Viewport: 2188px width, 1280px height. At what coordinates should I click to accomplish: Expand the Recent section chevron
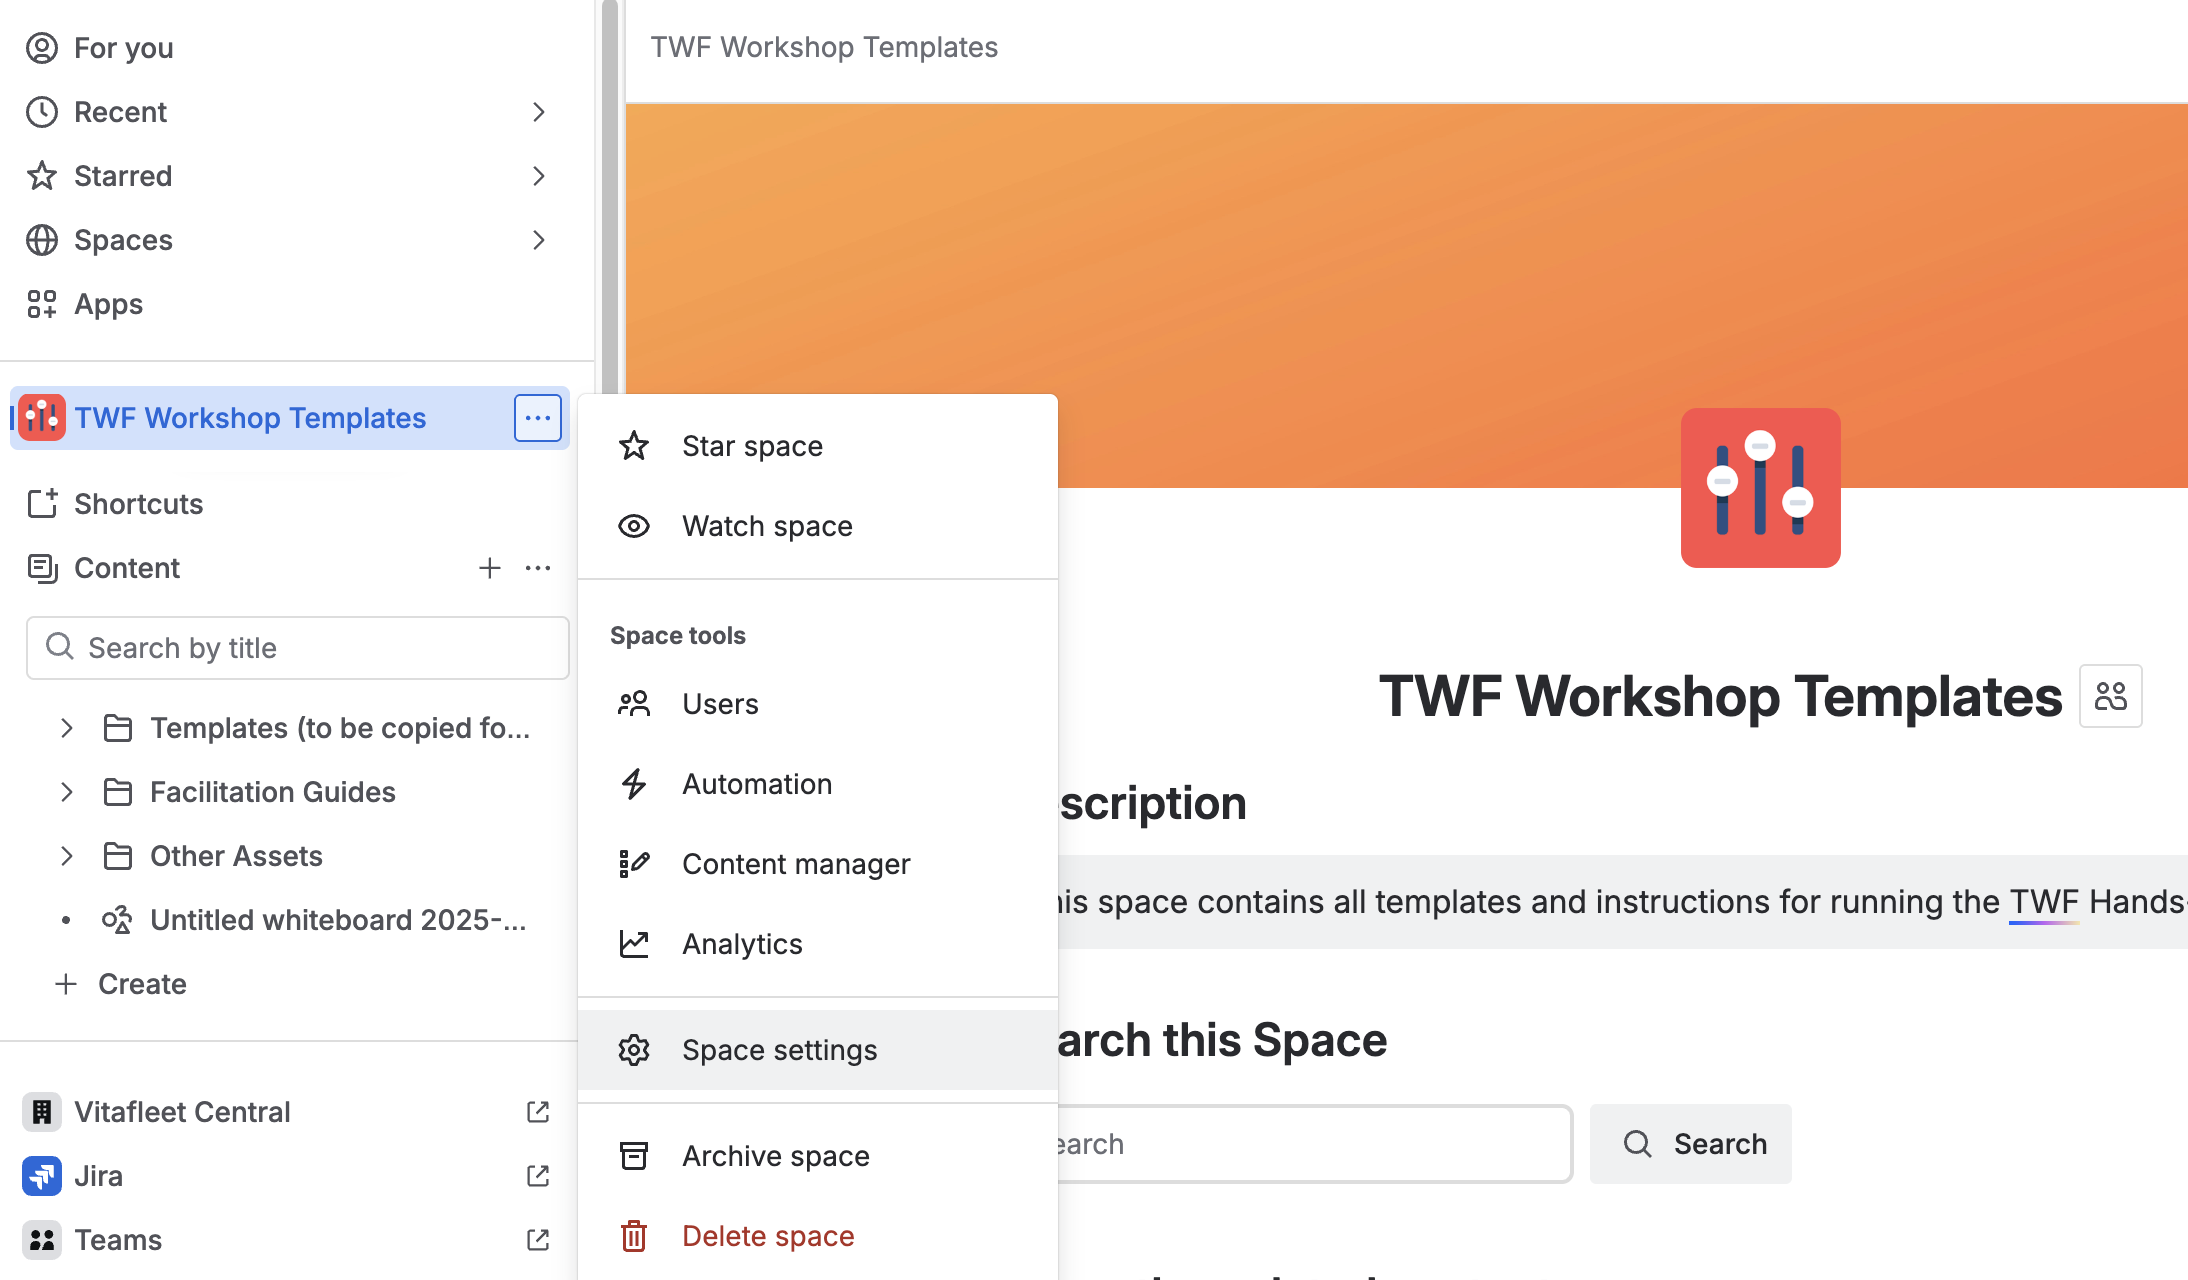pyautogui.click(x=538, y=112)
